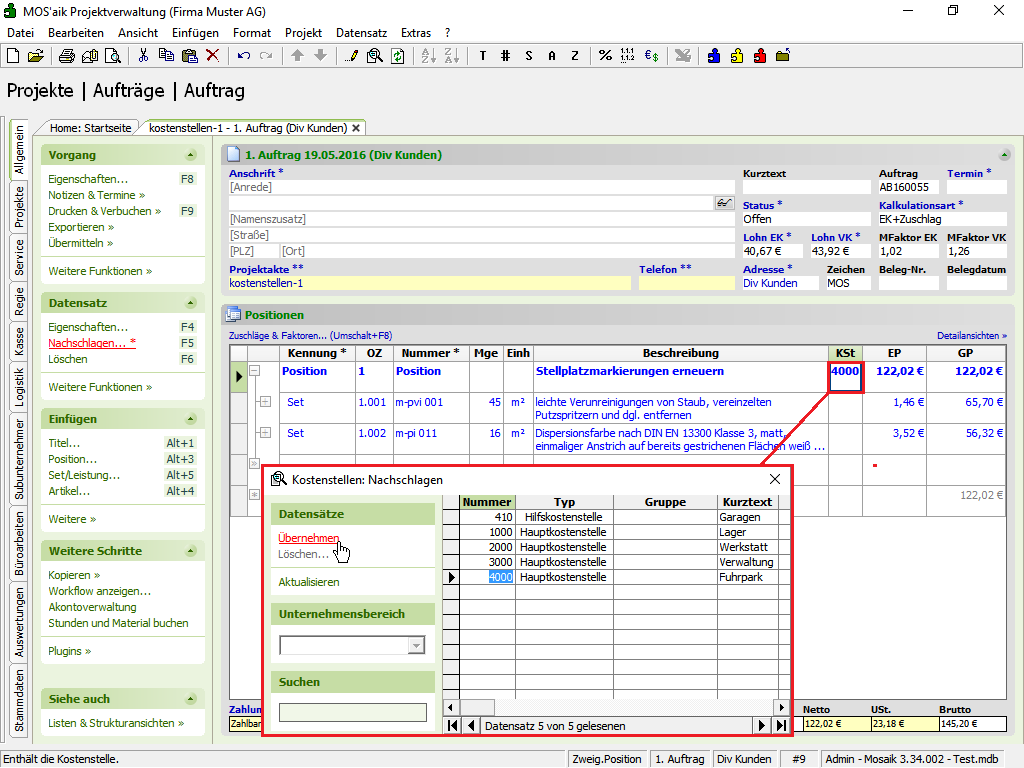Open the Unternehmensbereich dropdown
Screen dimensions: 1024x768
coord(417,646)
